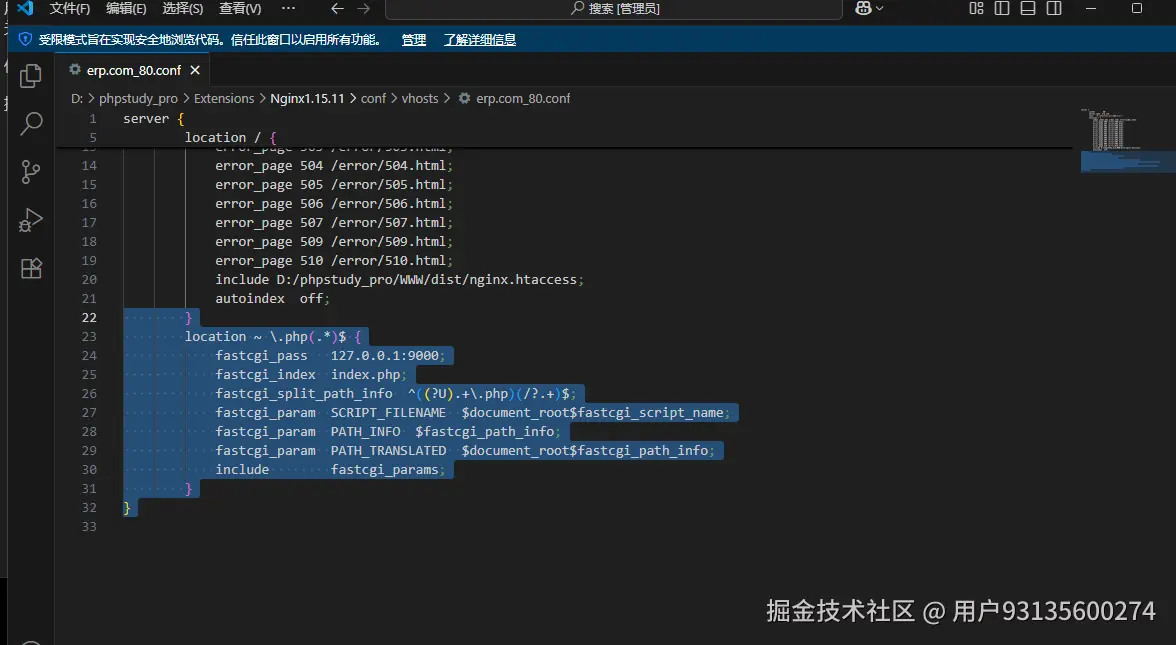Open the 文件(F) menu
The height and width of the screenshot is (645, 1176).
70,8
